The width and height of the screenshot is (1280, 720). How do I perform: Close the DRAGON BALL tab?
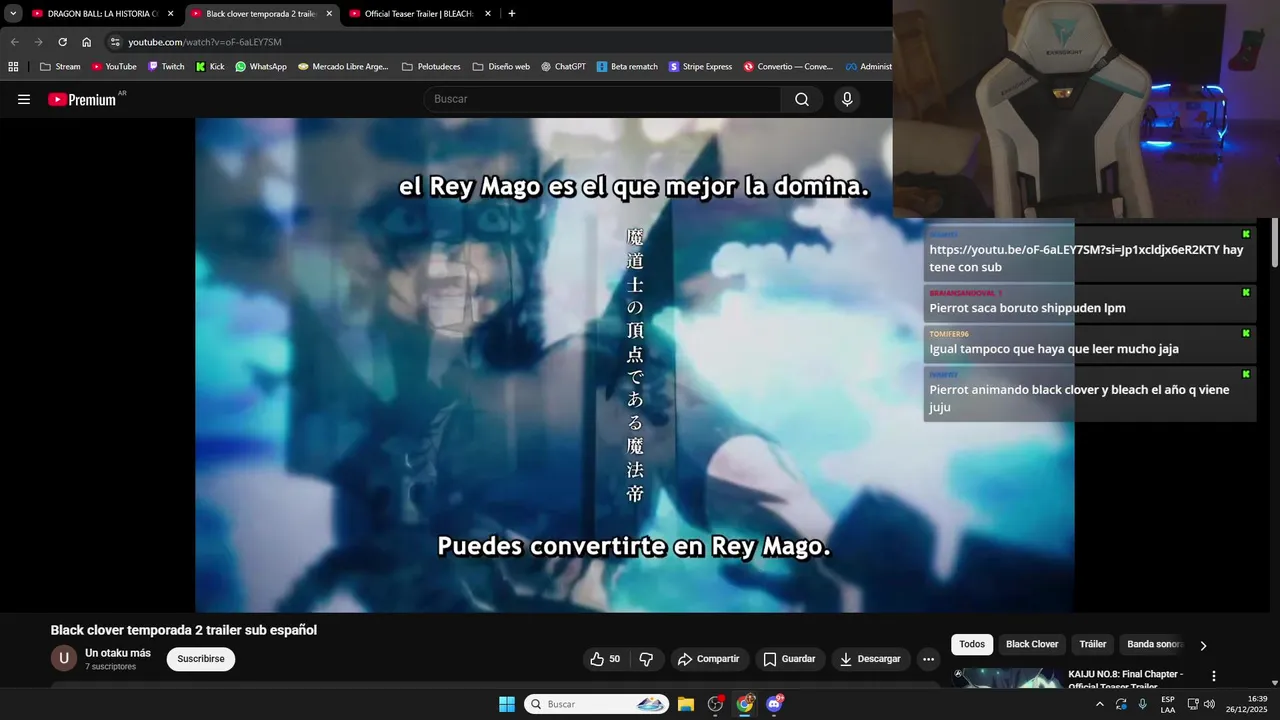click(170, 14)
